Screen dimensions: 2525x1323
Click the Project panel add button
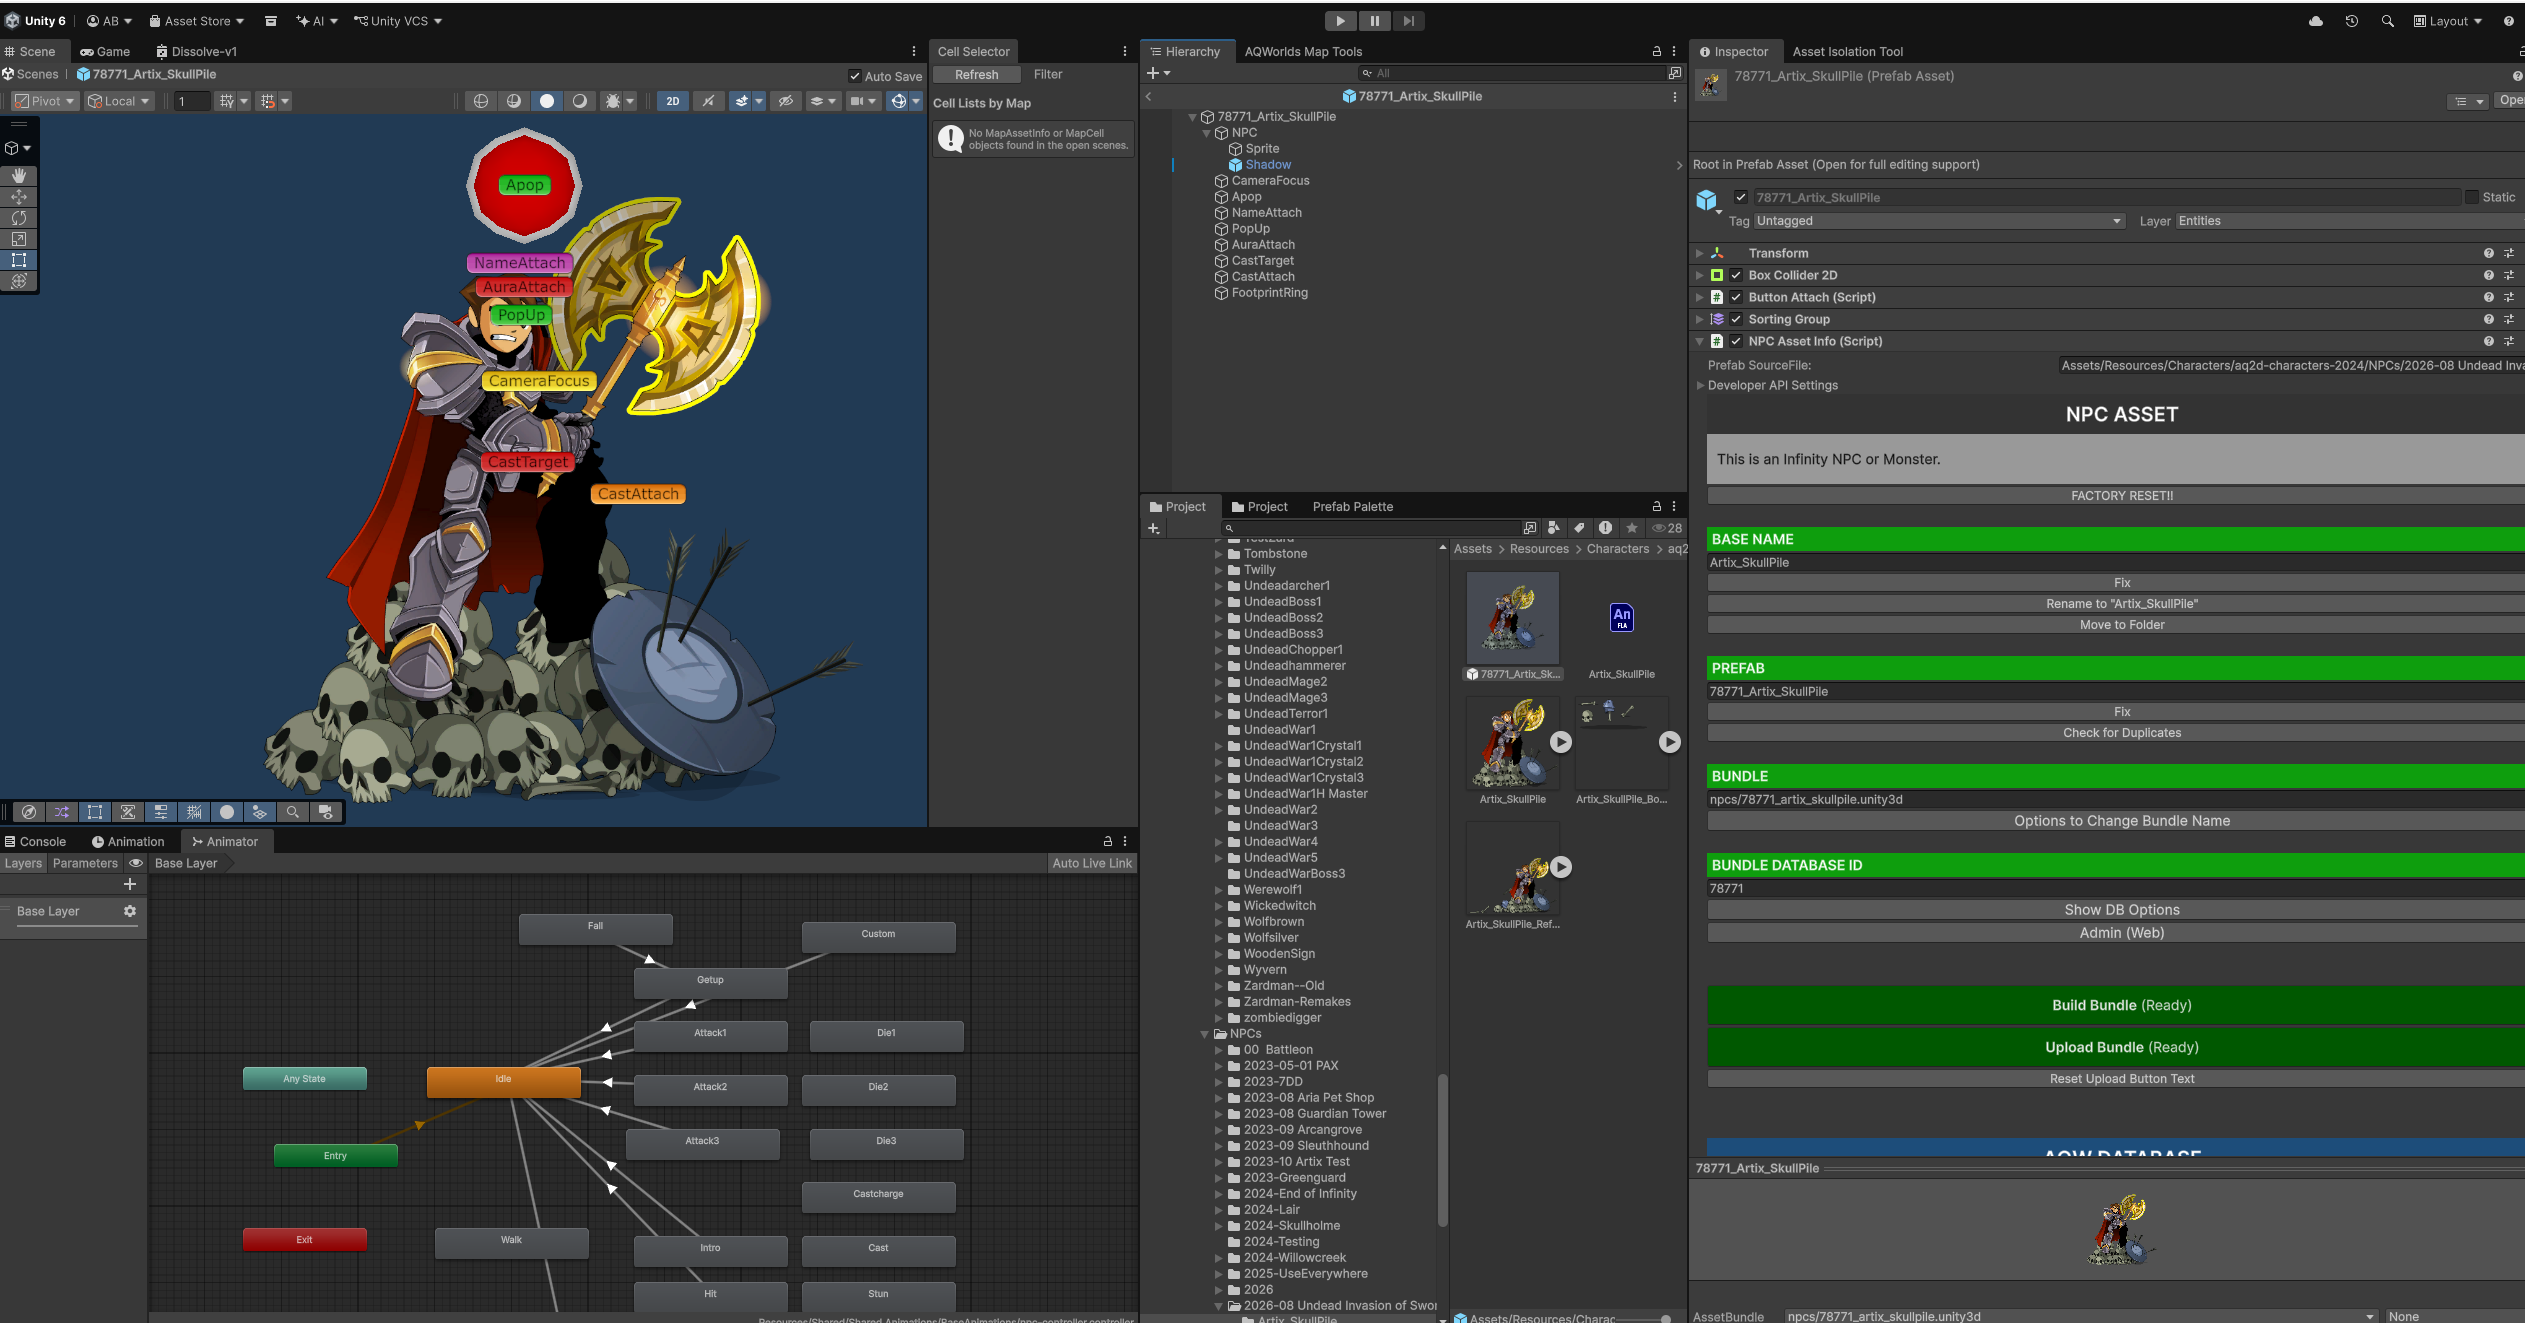coord(1154,528)
